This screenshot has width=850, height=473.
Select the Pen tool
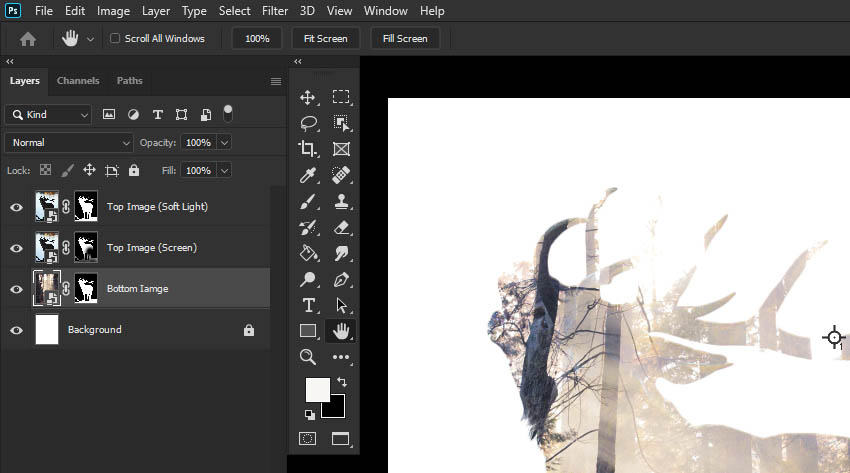coord(341,279)
